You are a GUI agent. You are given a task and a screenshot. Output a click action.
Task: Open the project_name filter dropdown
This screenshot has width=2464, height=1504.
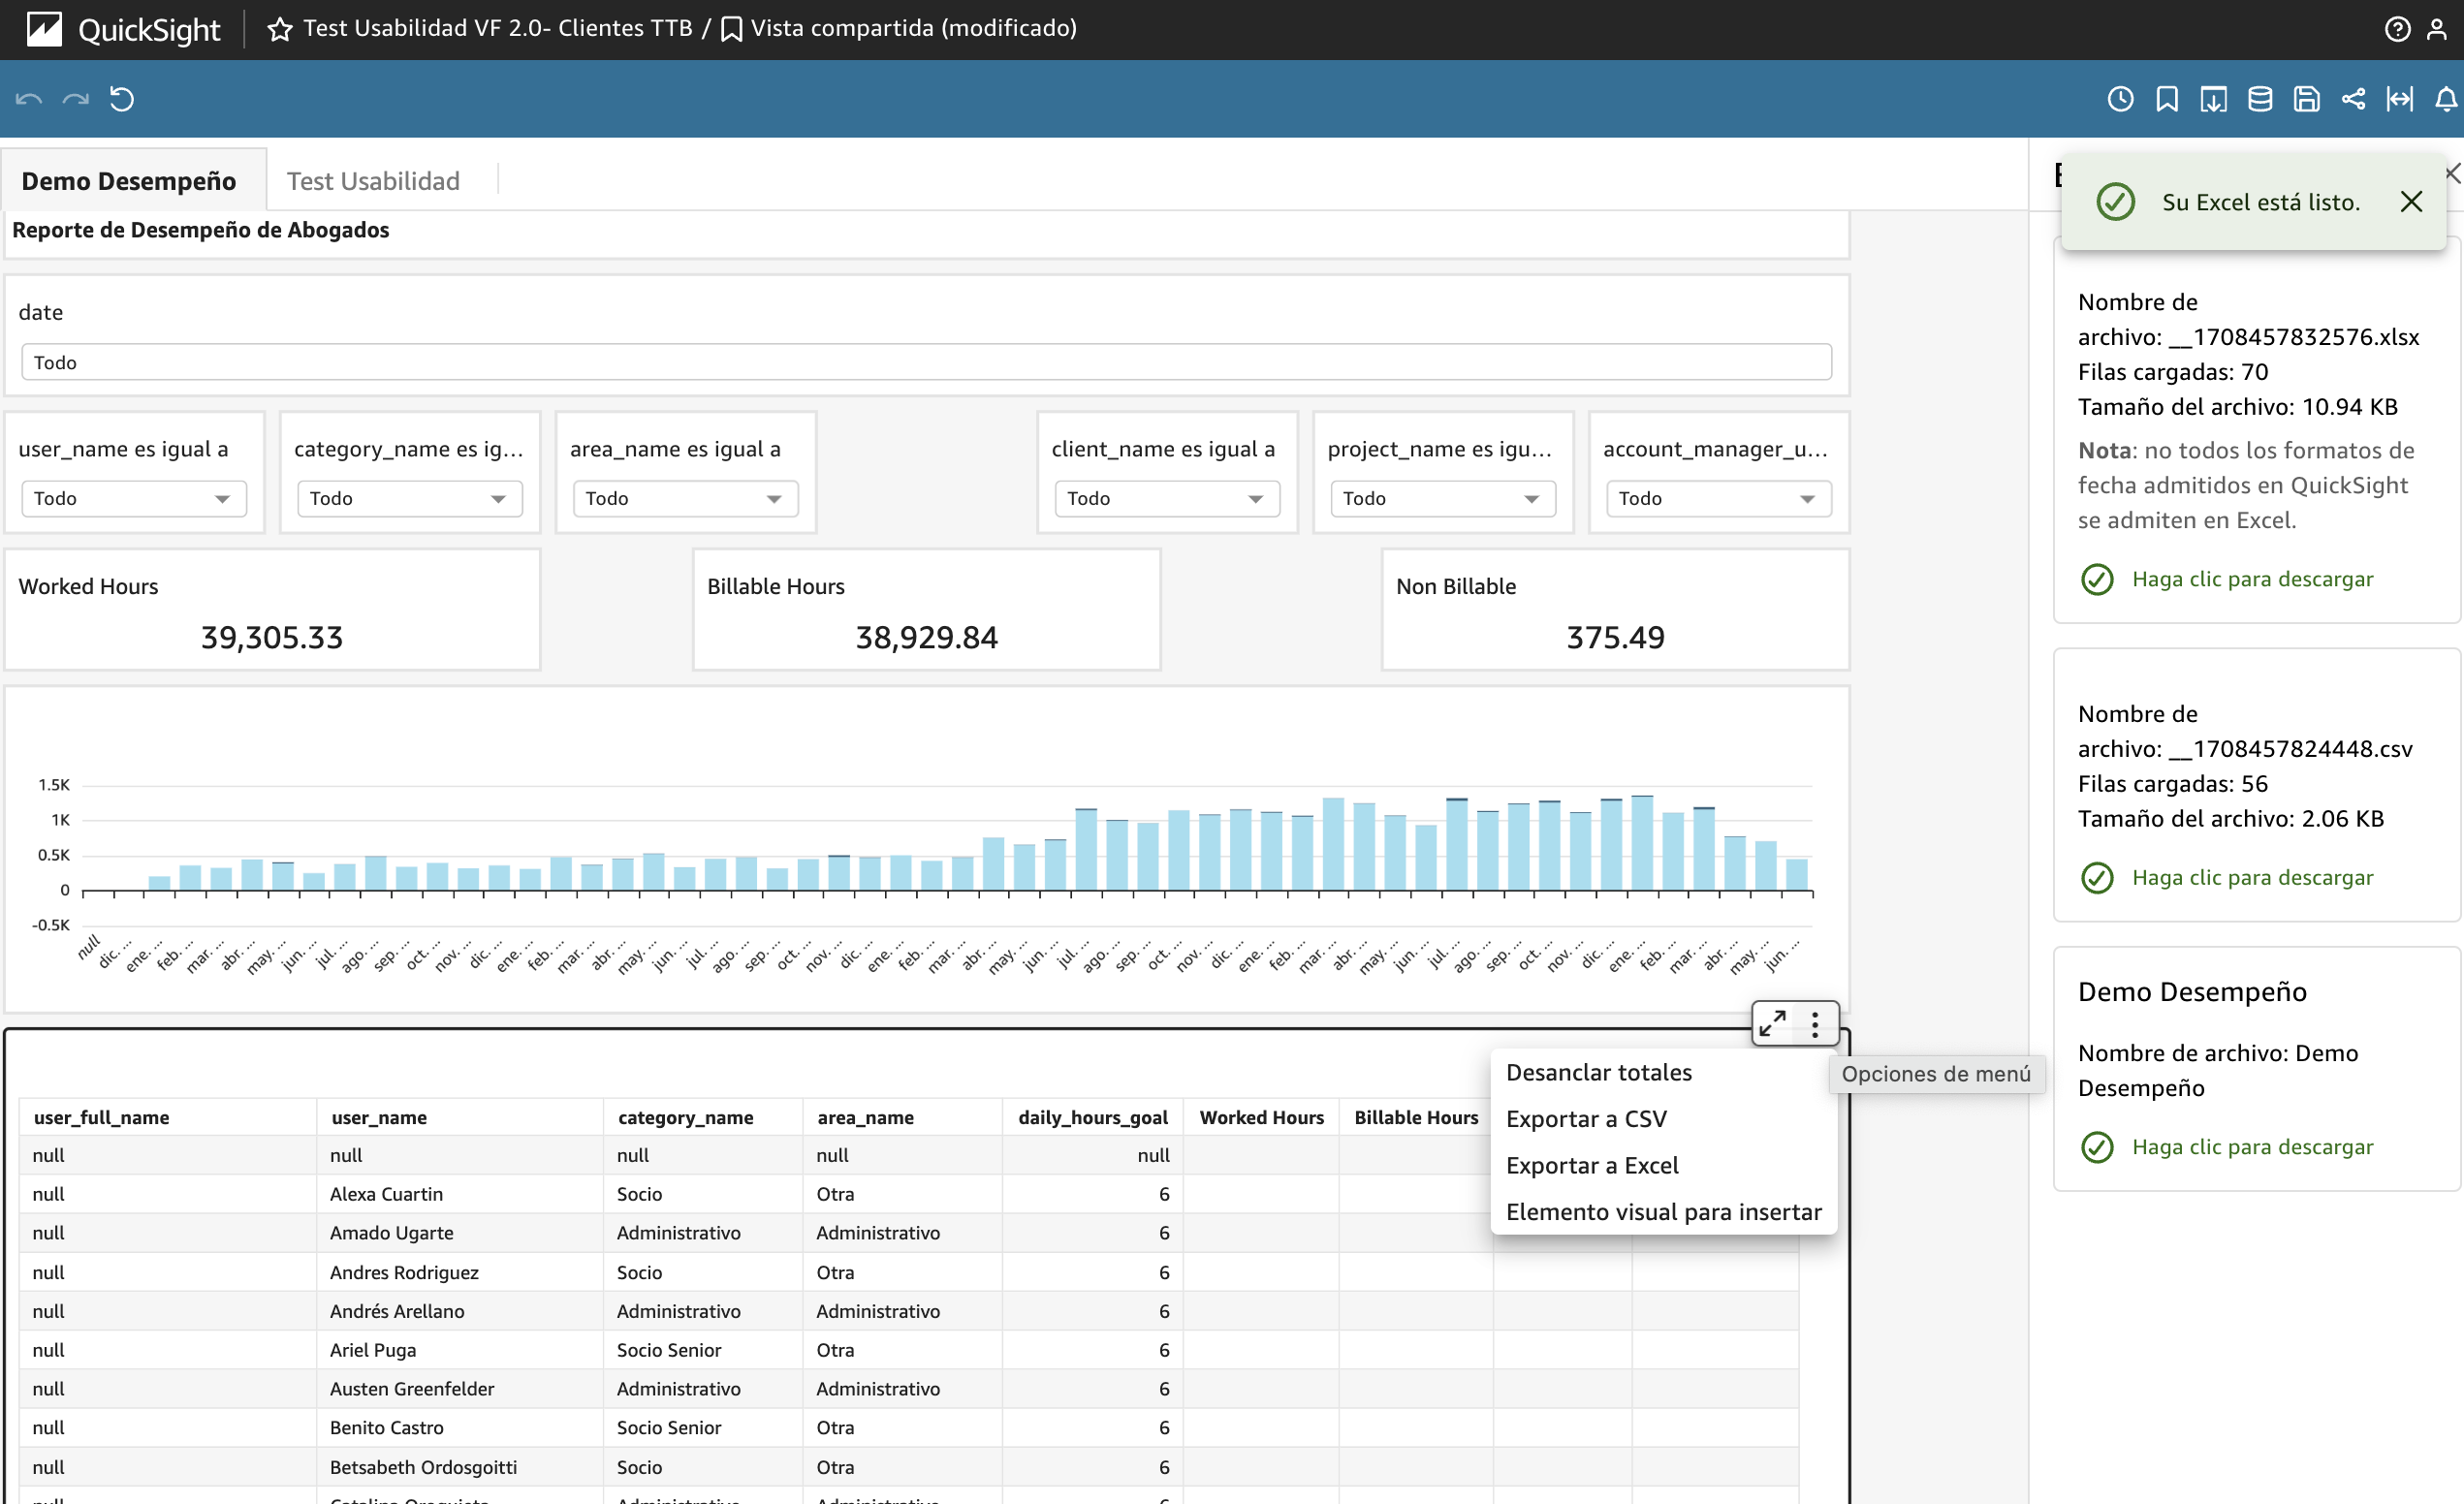pos(1443,498)
